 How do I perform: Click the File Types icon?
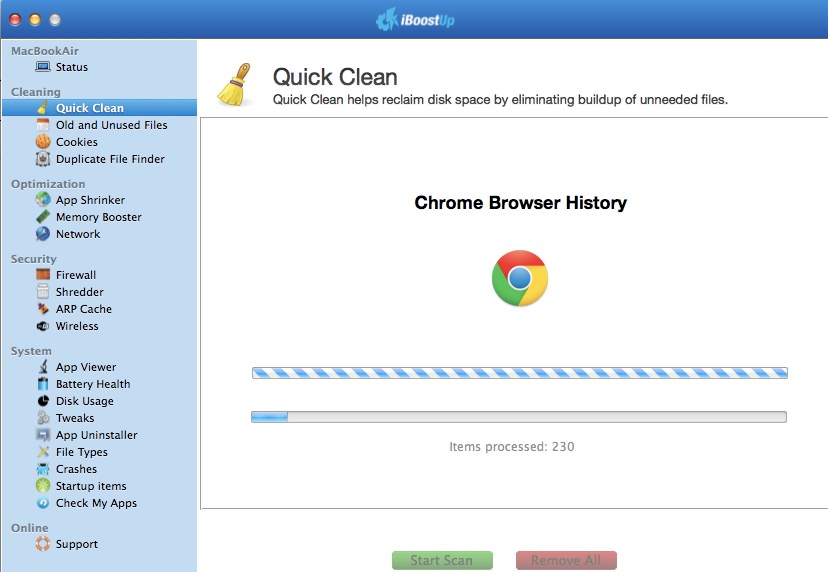click(43, 452)
